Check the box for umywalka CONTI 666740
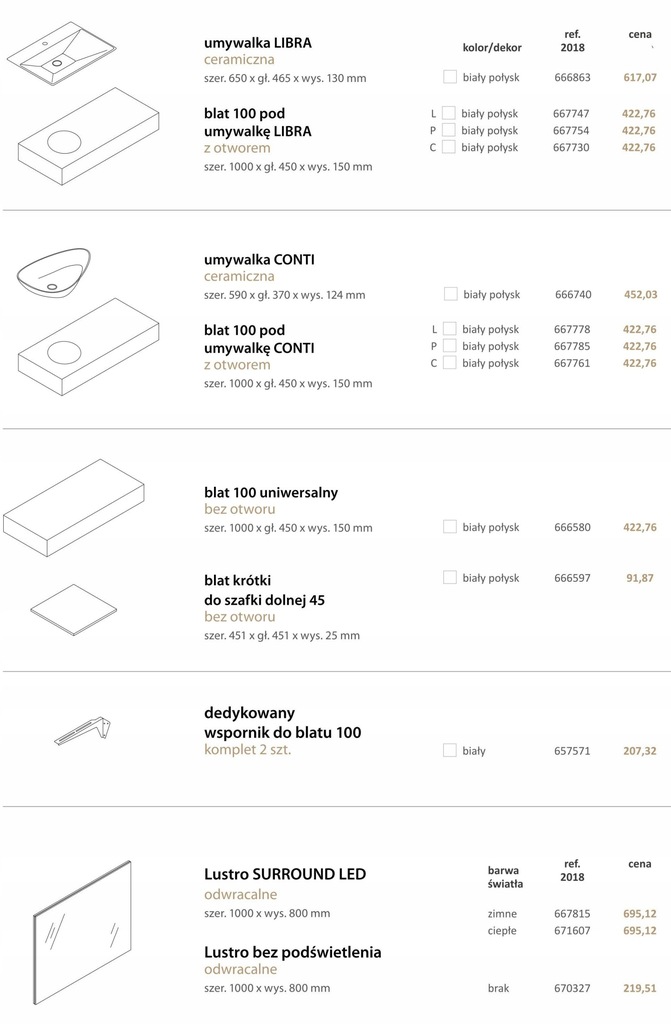Screen dimensions: 671x1024 [x=450, y=294]
